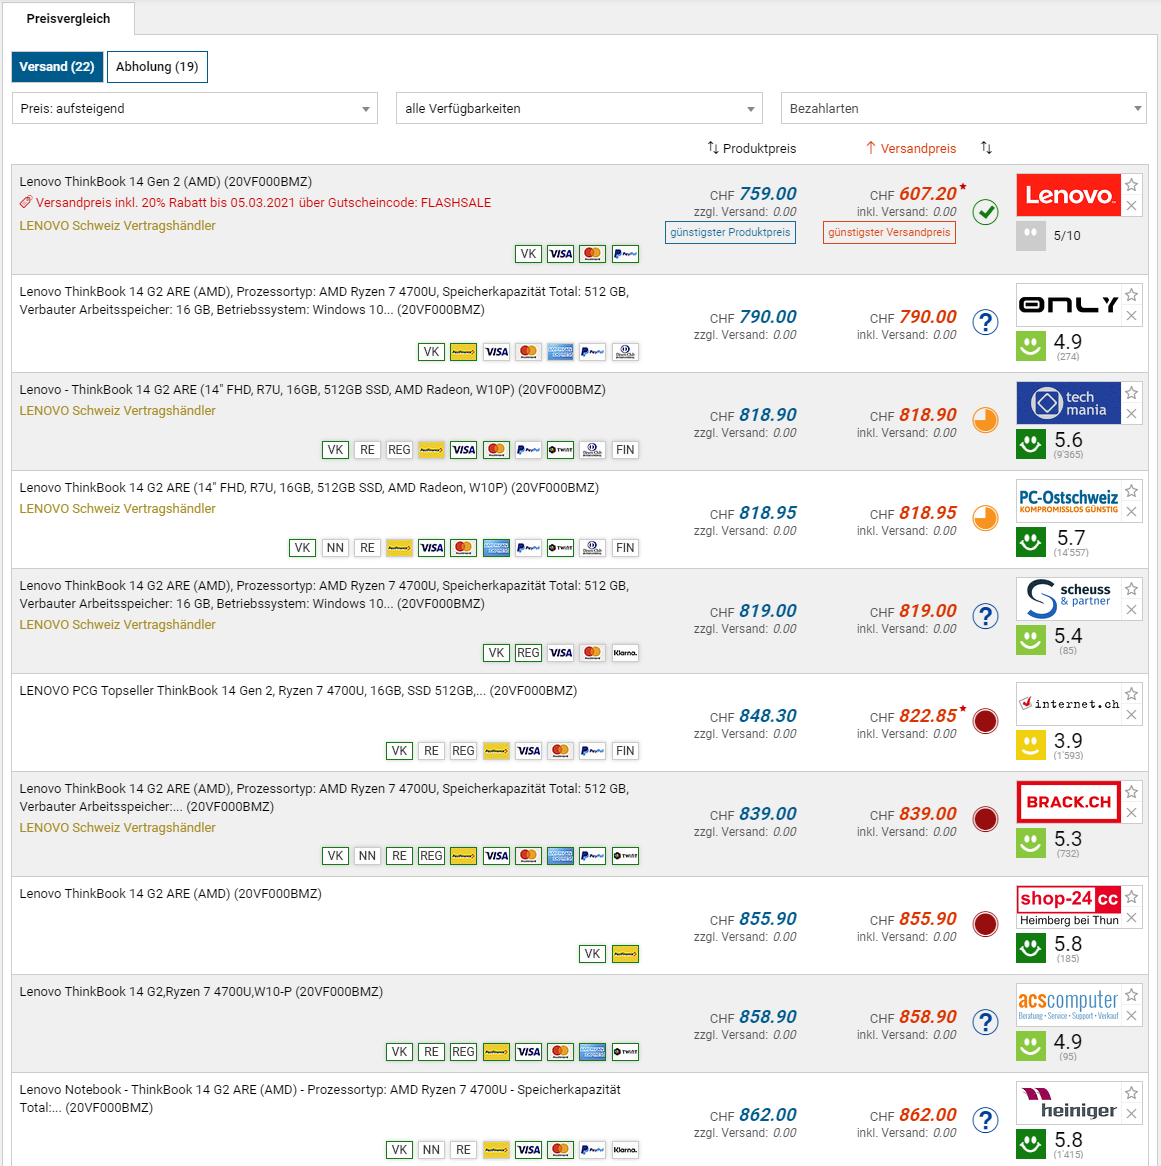Screen dimensions: 1161x1166
Task: Expand the Bezahlarten filter dropdown
Action: 964,109
